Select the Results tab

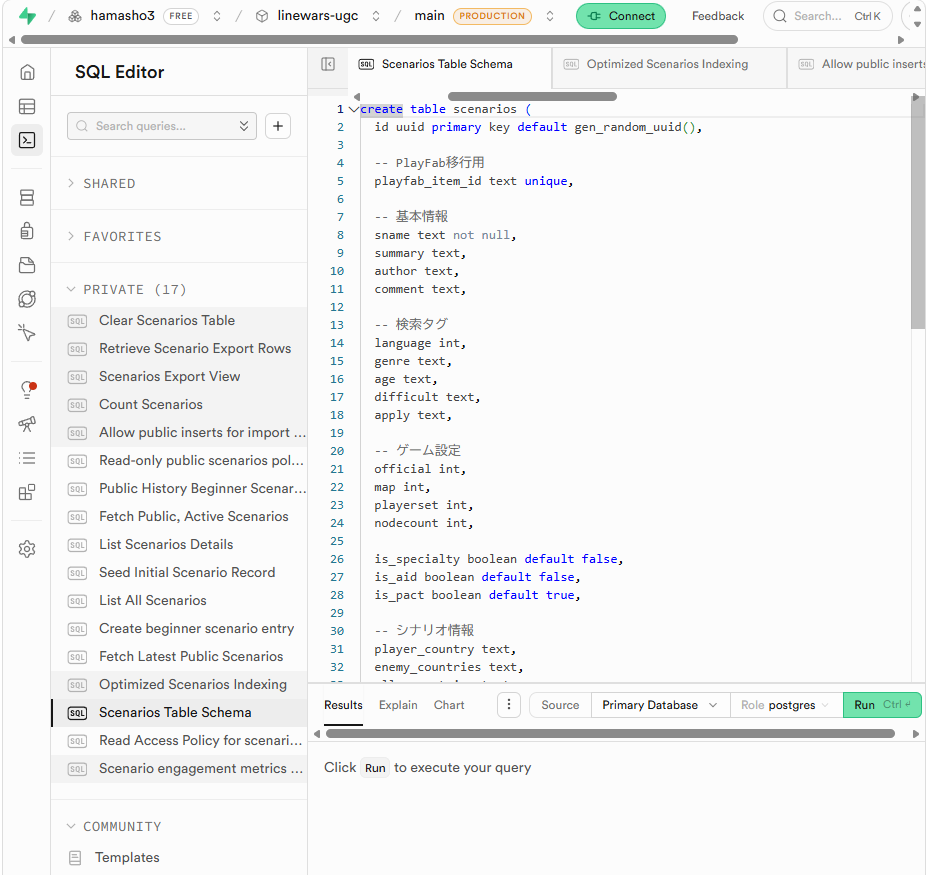tap(343, 705)
